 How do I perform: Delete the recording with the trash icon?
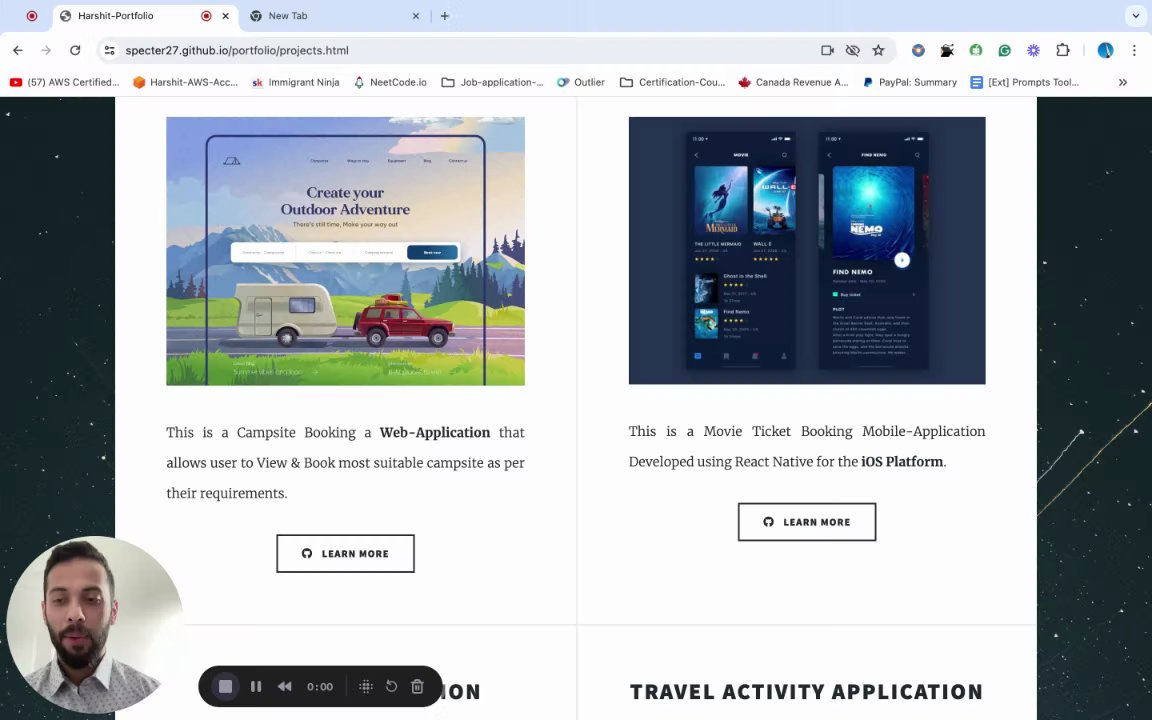coord(417,686)
